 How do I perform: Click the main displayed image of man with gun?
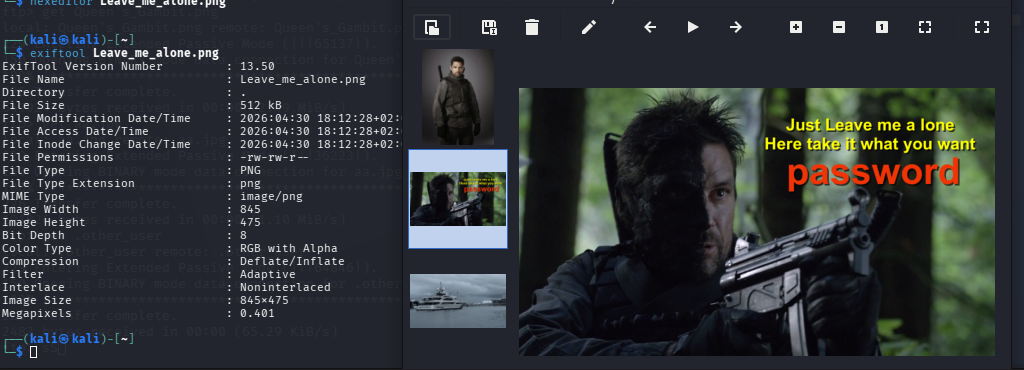point(757,222)
